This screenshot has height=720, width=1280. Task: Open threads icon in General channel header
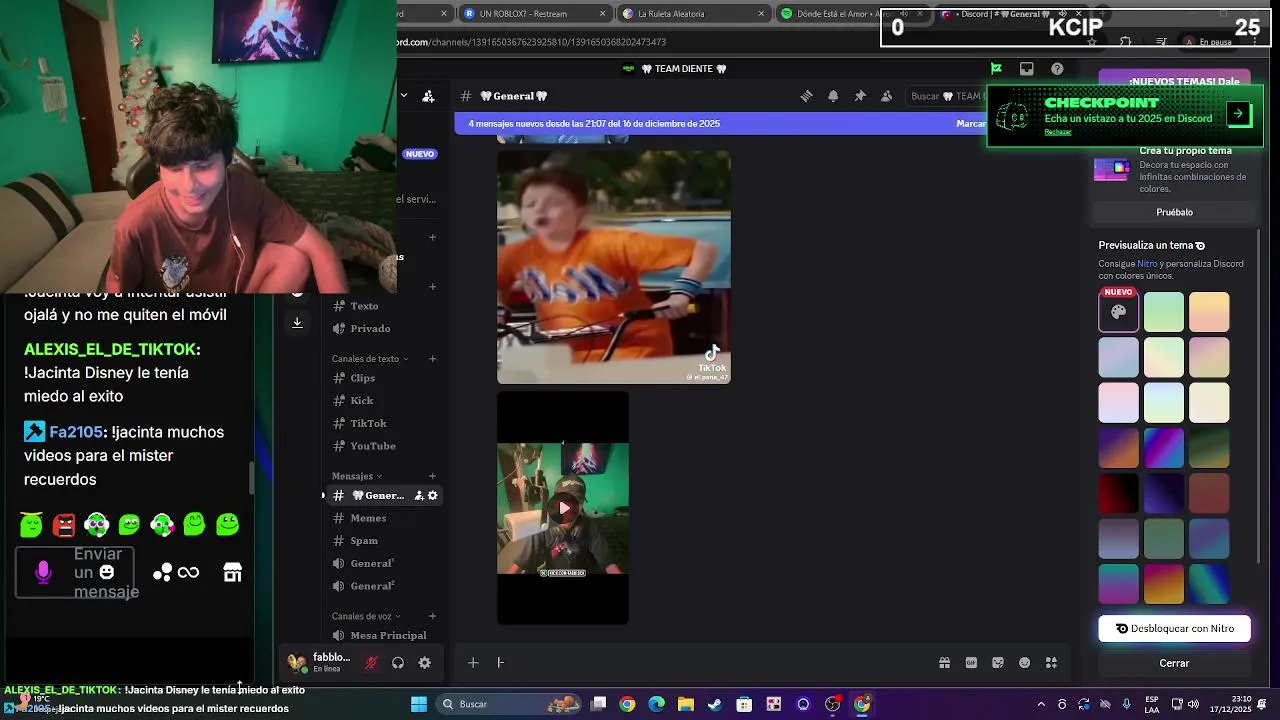[x=806, y=96]
